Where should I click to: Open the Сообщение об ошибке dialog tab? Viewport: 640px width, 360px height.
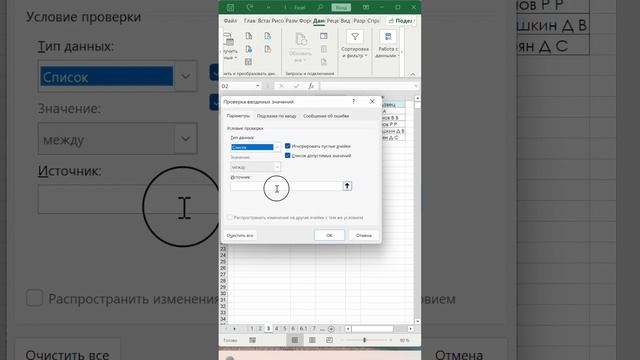[x=326, y=116]
